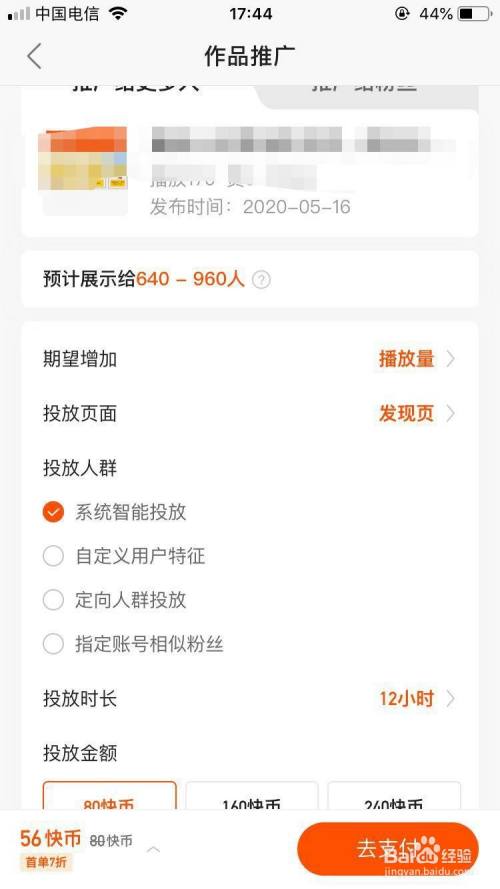Viewport: 500px width, 889px height.
Task: Tap the cellular signal bars icon
Action: point(19,14)
